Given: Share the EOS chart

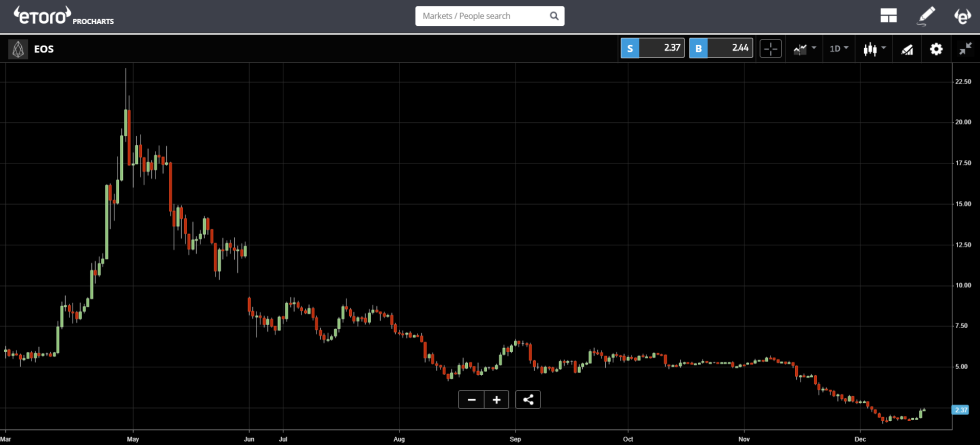Looking at the screenshot, I should click(x=528, y=400).
